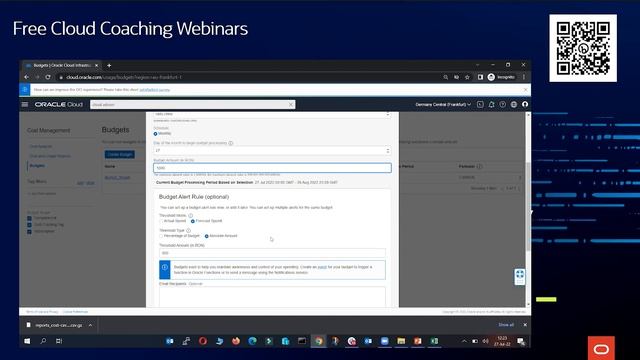640x360 pixels.
Task: Open Firefox from the taskbar
Action: 236,341
